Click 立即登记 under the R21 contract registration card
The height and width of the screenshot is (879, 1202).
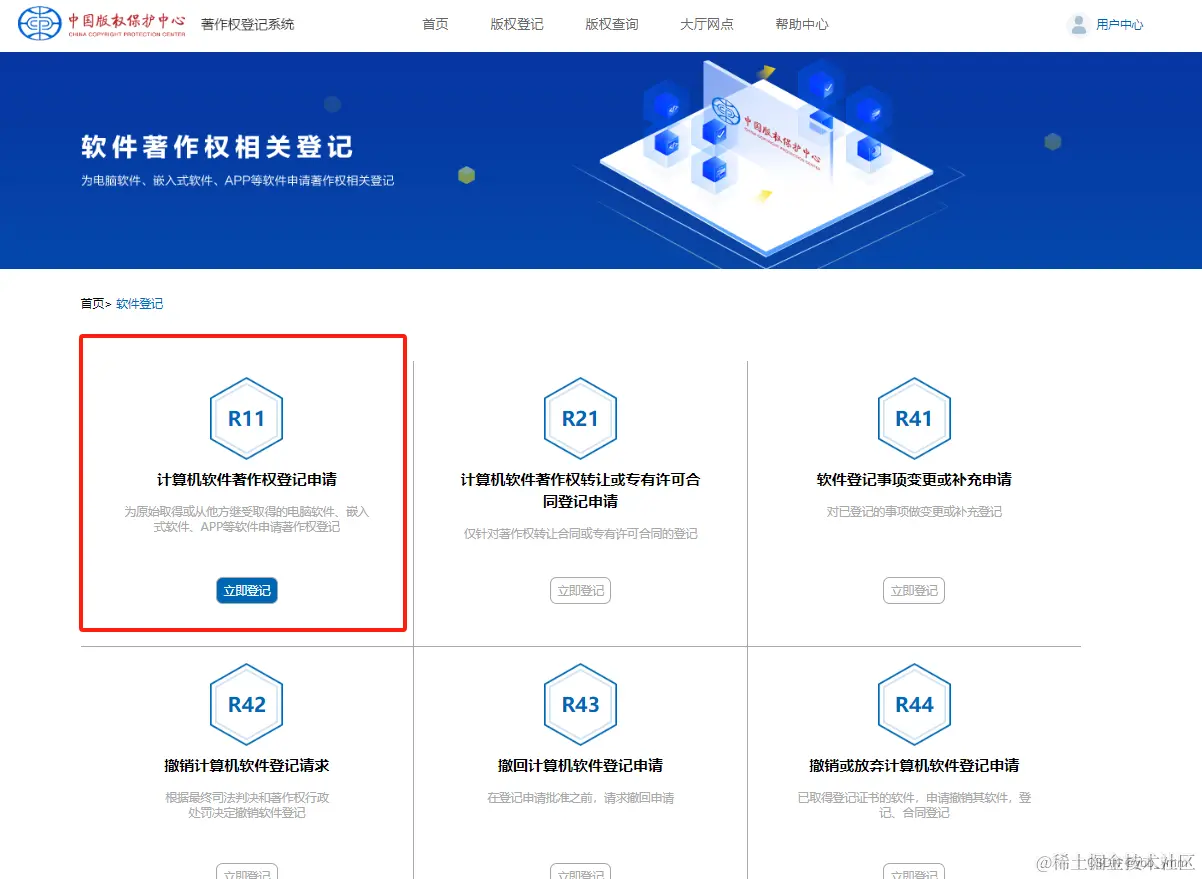coord(580,590)
